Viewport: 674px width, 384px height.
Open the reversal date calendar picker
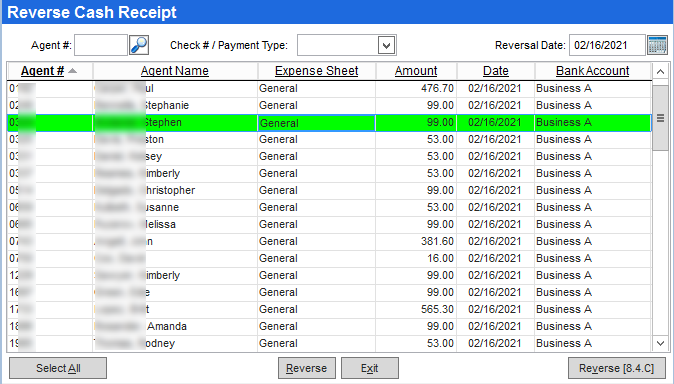tap(657, 45)
